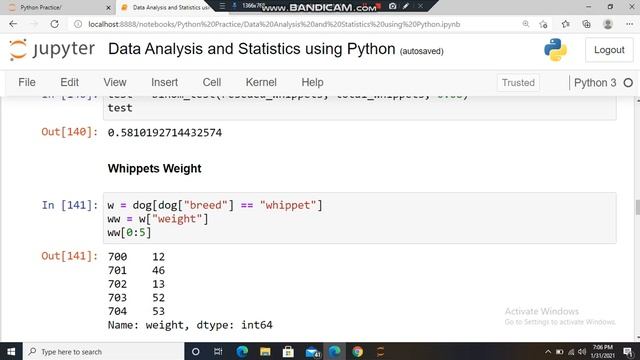The height and width of the screenshot is (360, 640).
Task: Open the Cell menu
Action: pyautogui.click(x=212, y=82)
